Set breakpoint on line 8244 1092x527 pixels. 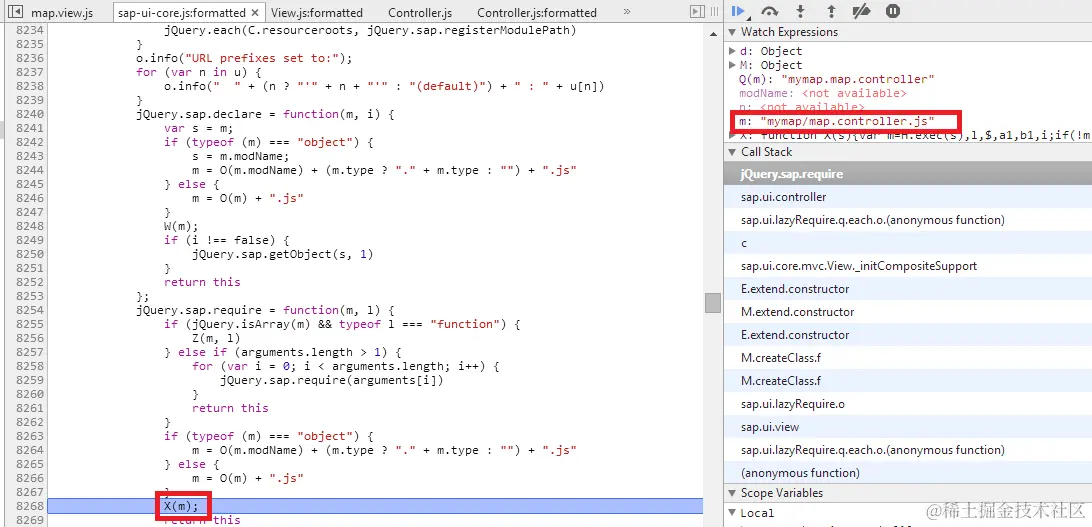(x=29, y=170)
